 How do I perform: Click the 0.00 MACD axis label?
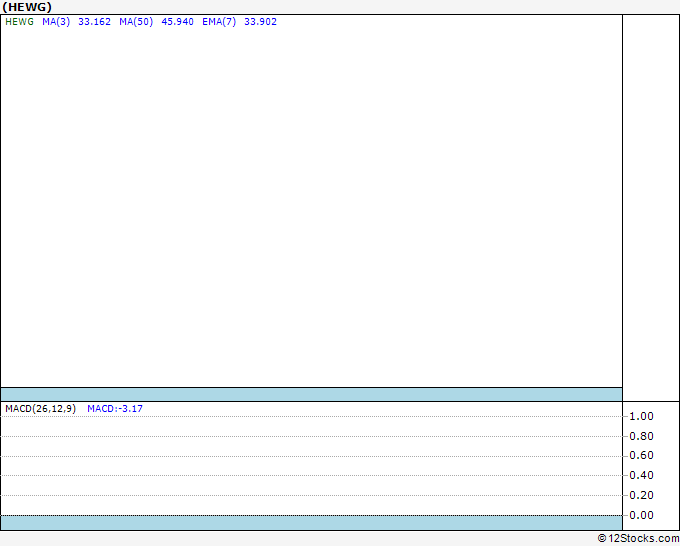[x=641, y=515]
